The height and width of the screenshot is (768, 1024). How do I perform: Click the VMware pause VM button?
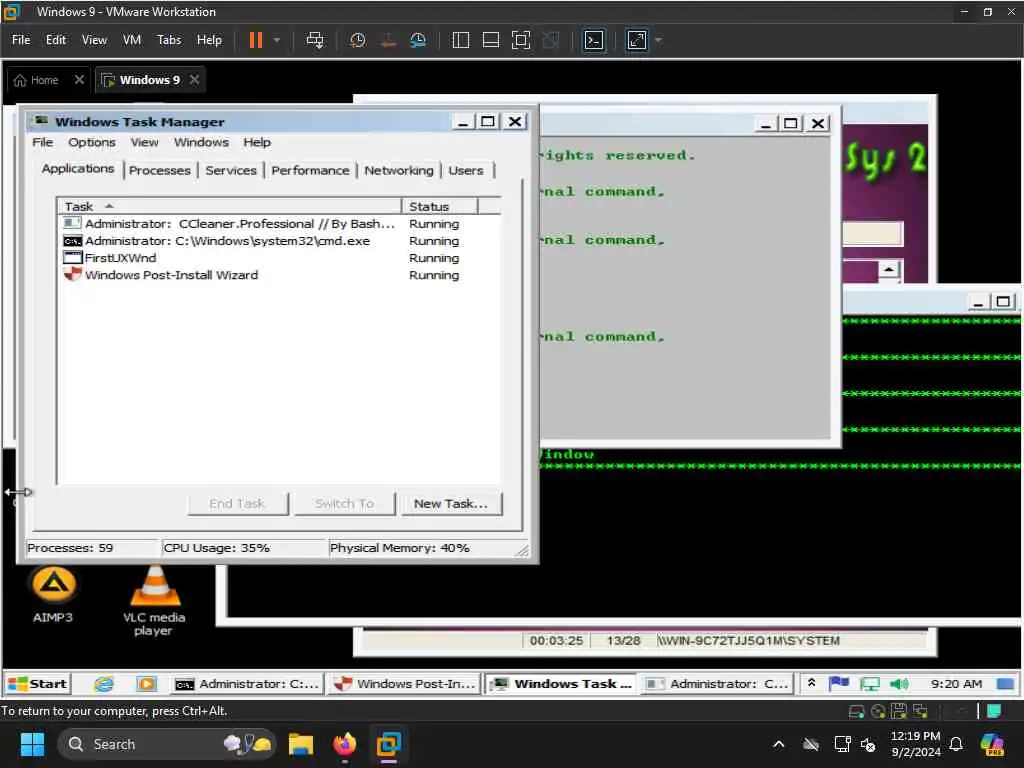click(x=255, y=40)
